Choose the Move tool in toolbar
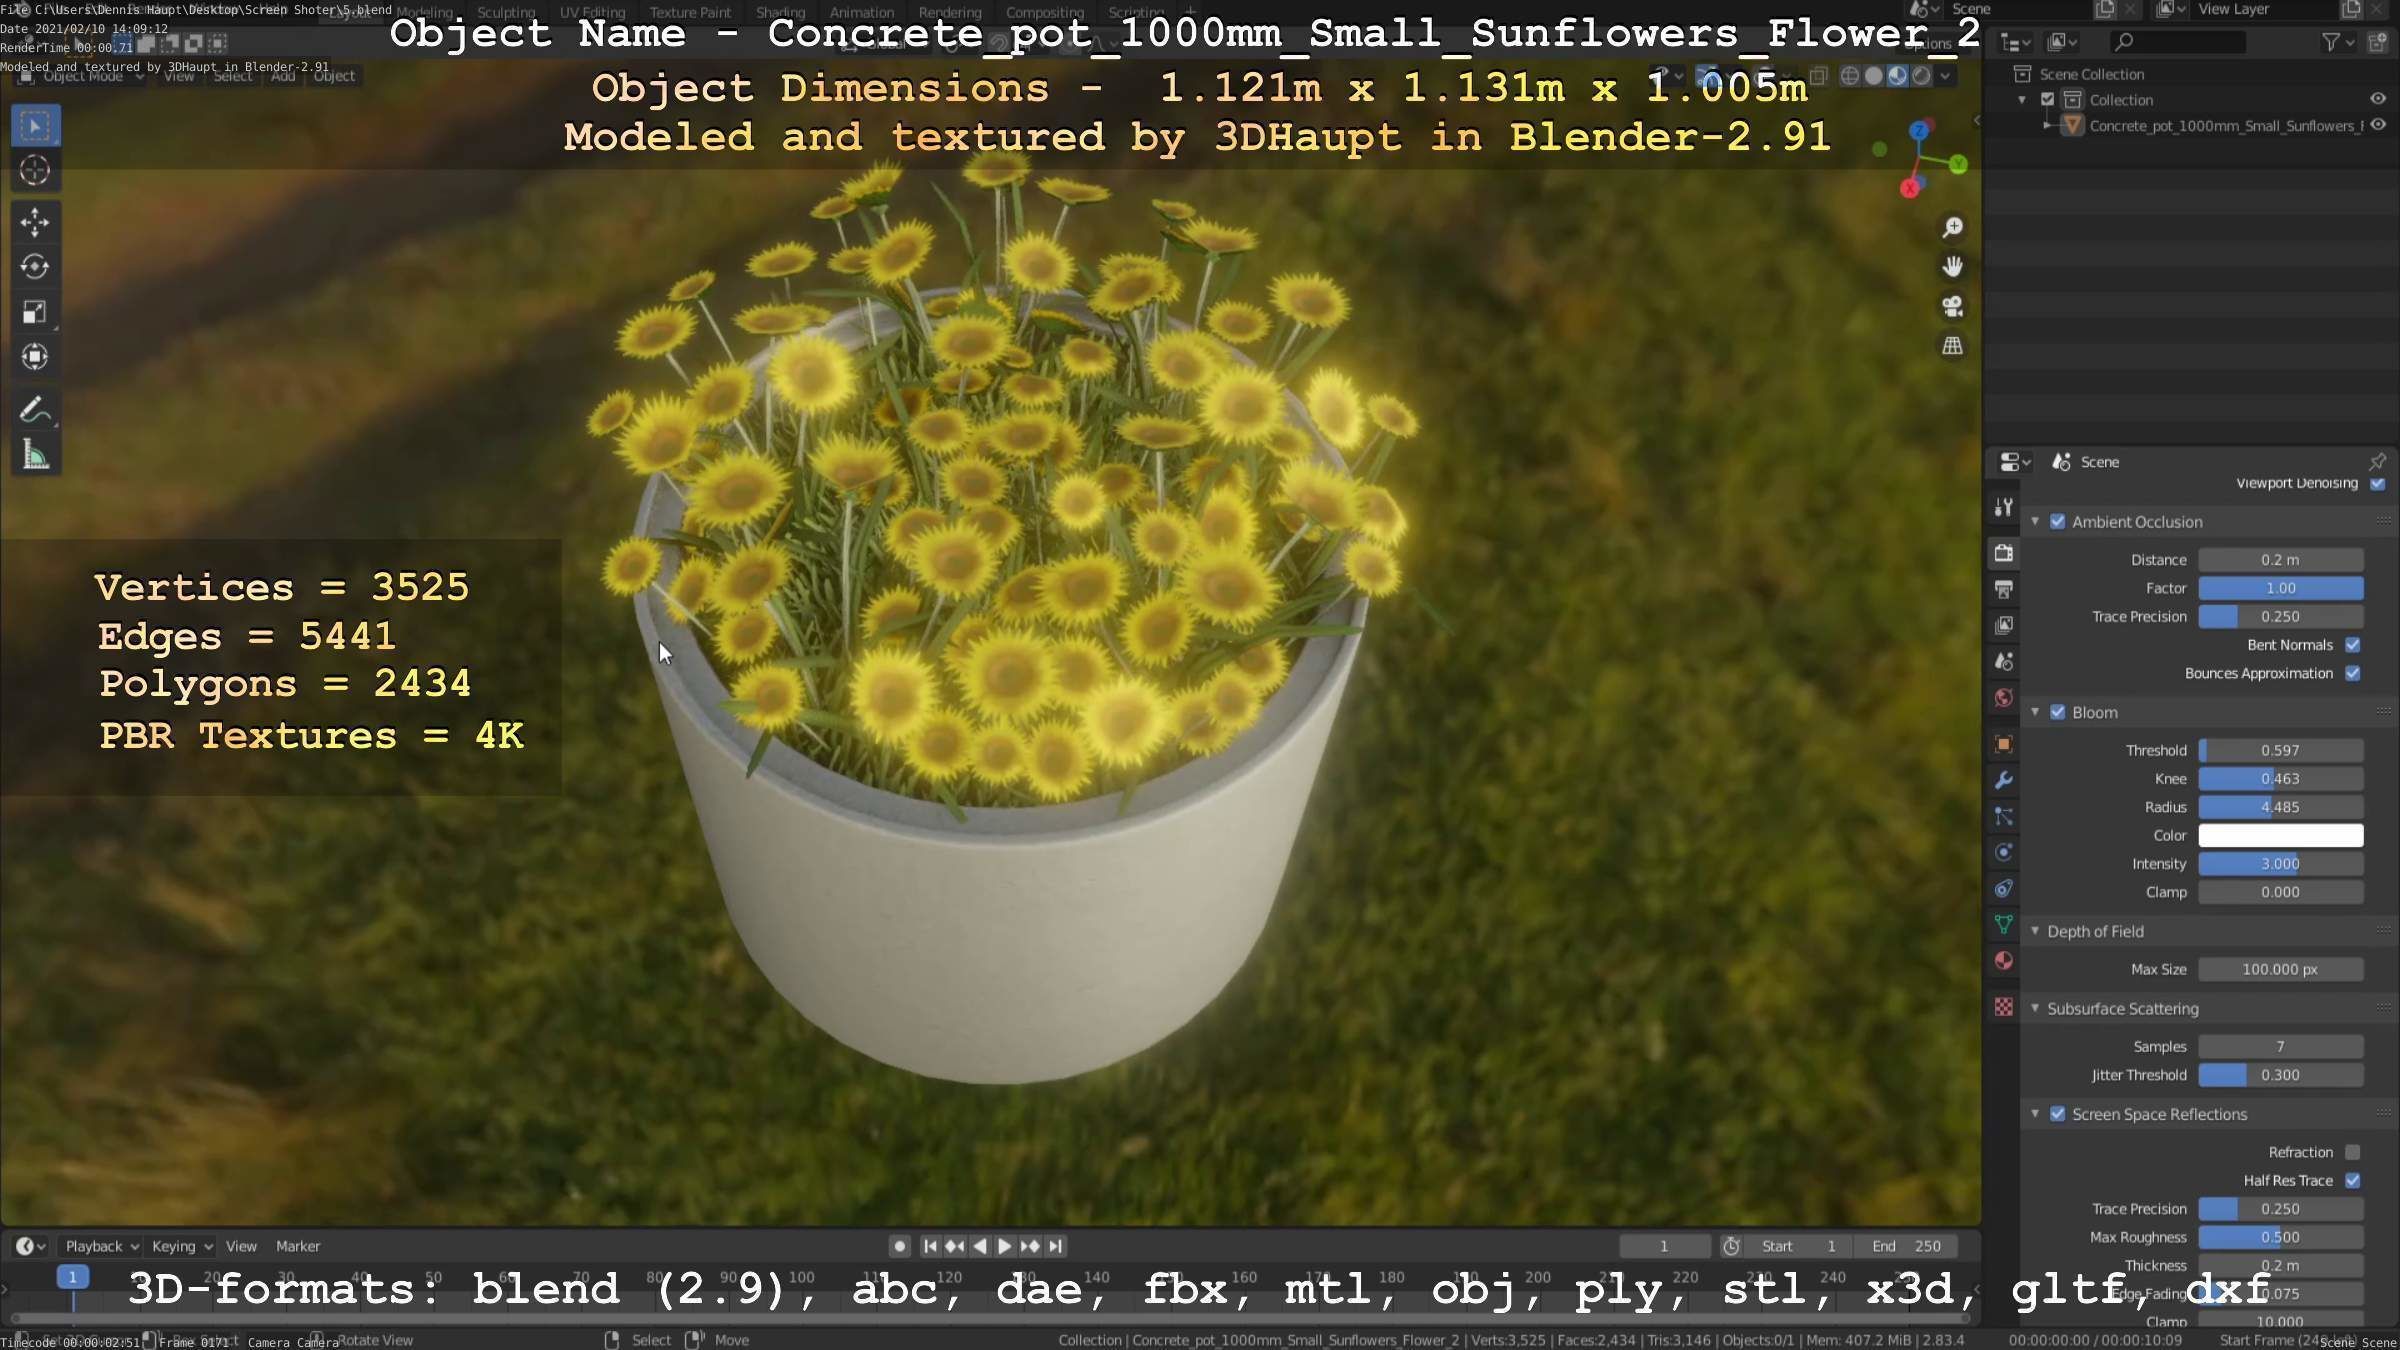The image size is (2400, 1350). (x=35, y=222)
